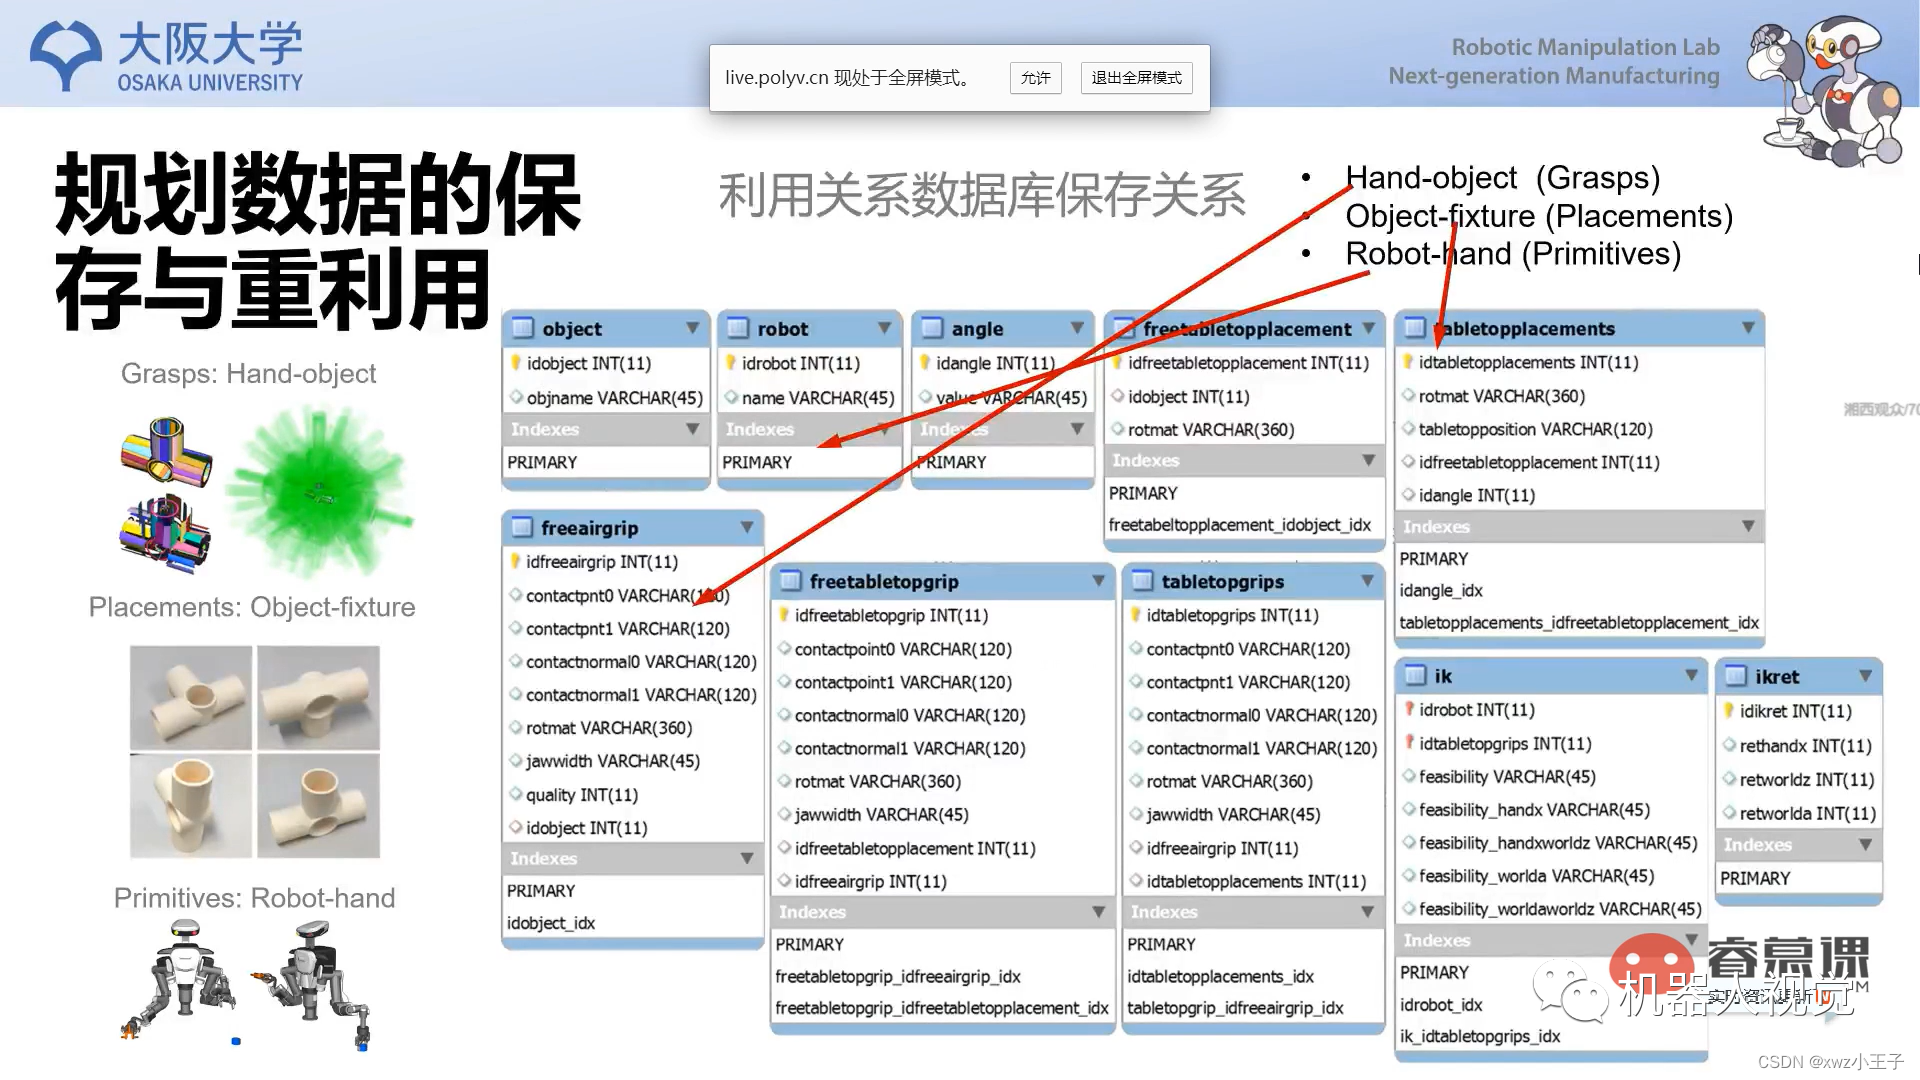Collapse the tabletopplacements Indexes section

[x=1748, y=526]
